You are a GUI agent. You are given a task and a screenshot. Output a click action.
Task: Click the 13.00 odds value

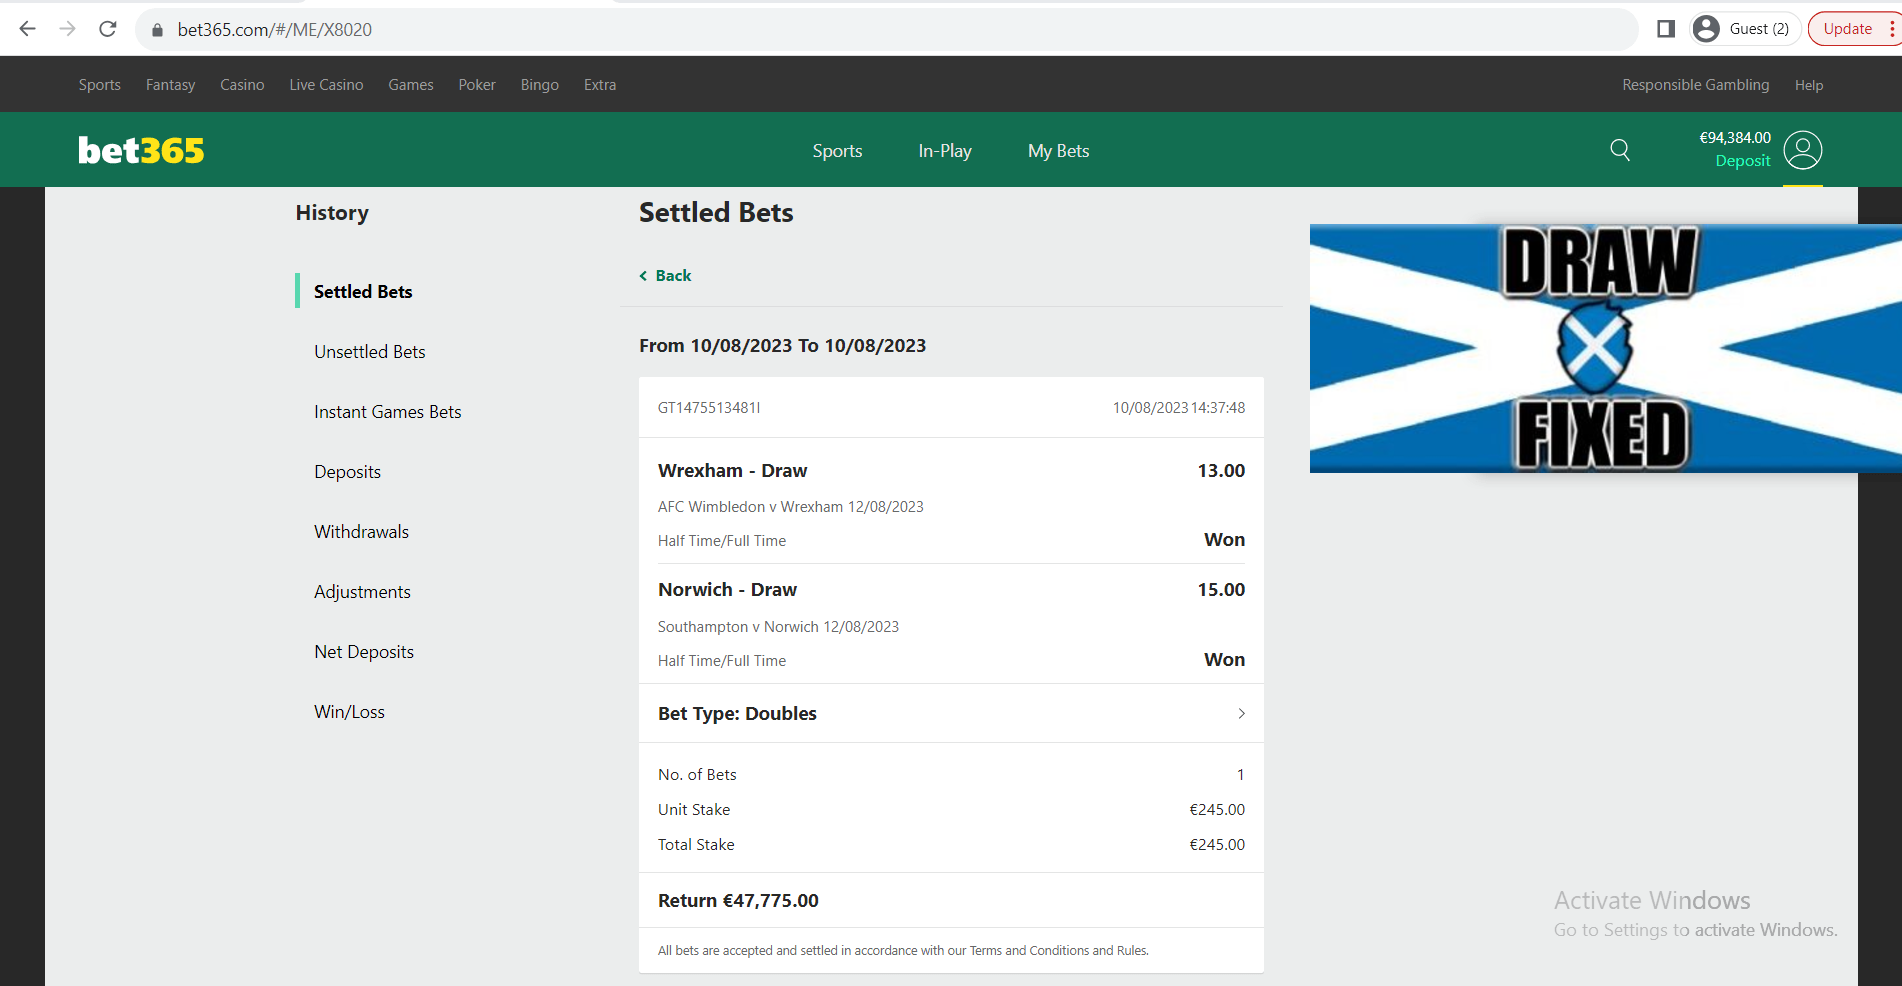[x=1221, y=470]
